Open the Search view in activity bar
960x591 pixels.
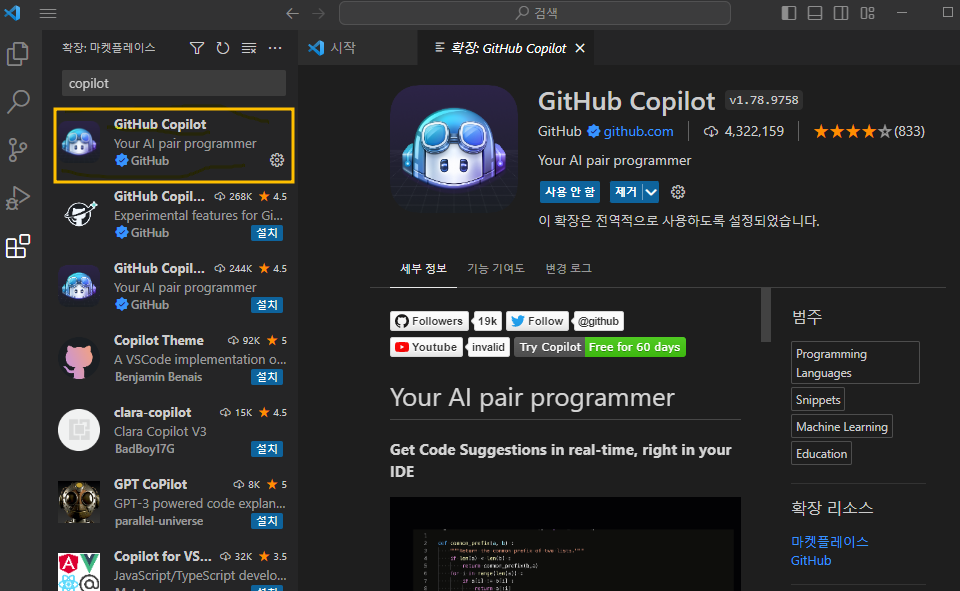click(18, 102)
